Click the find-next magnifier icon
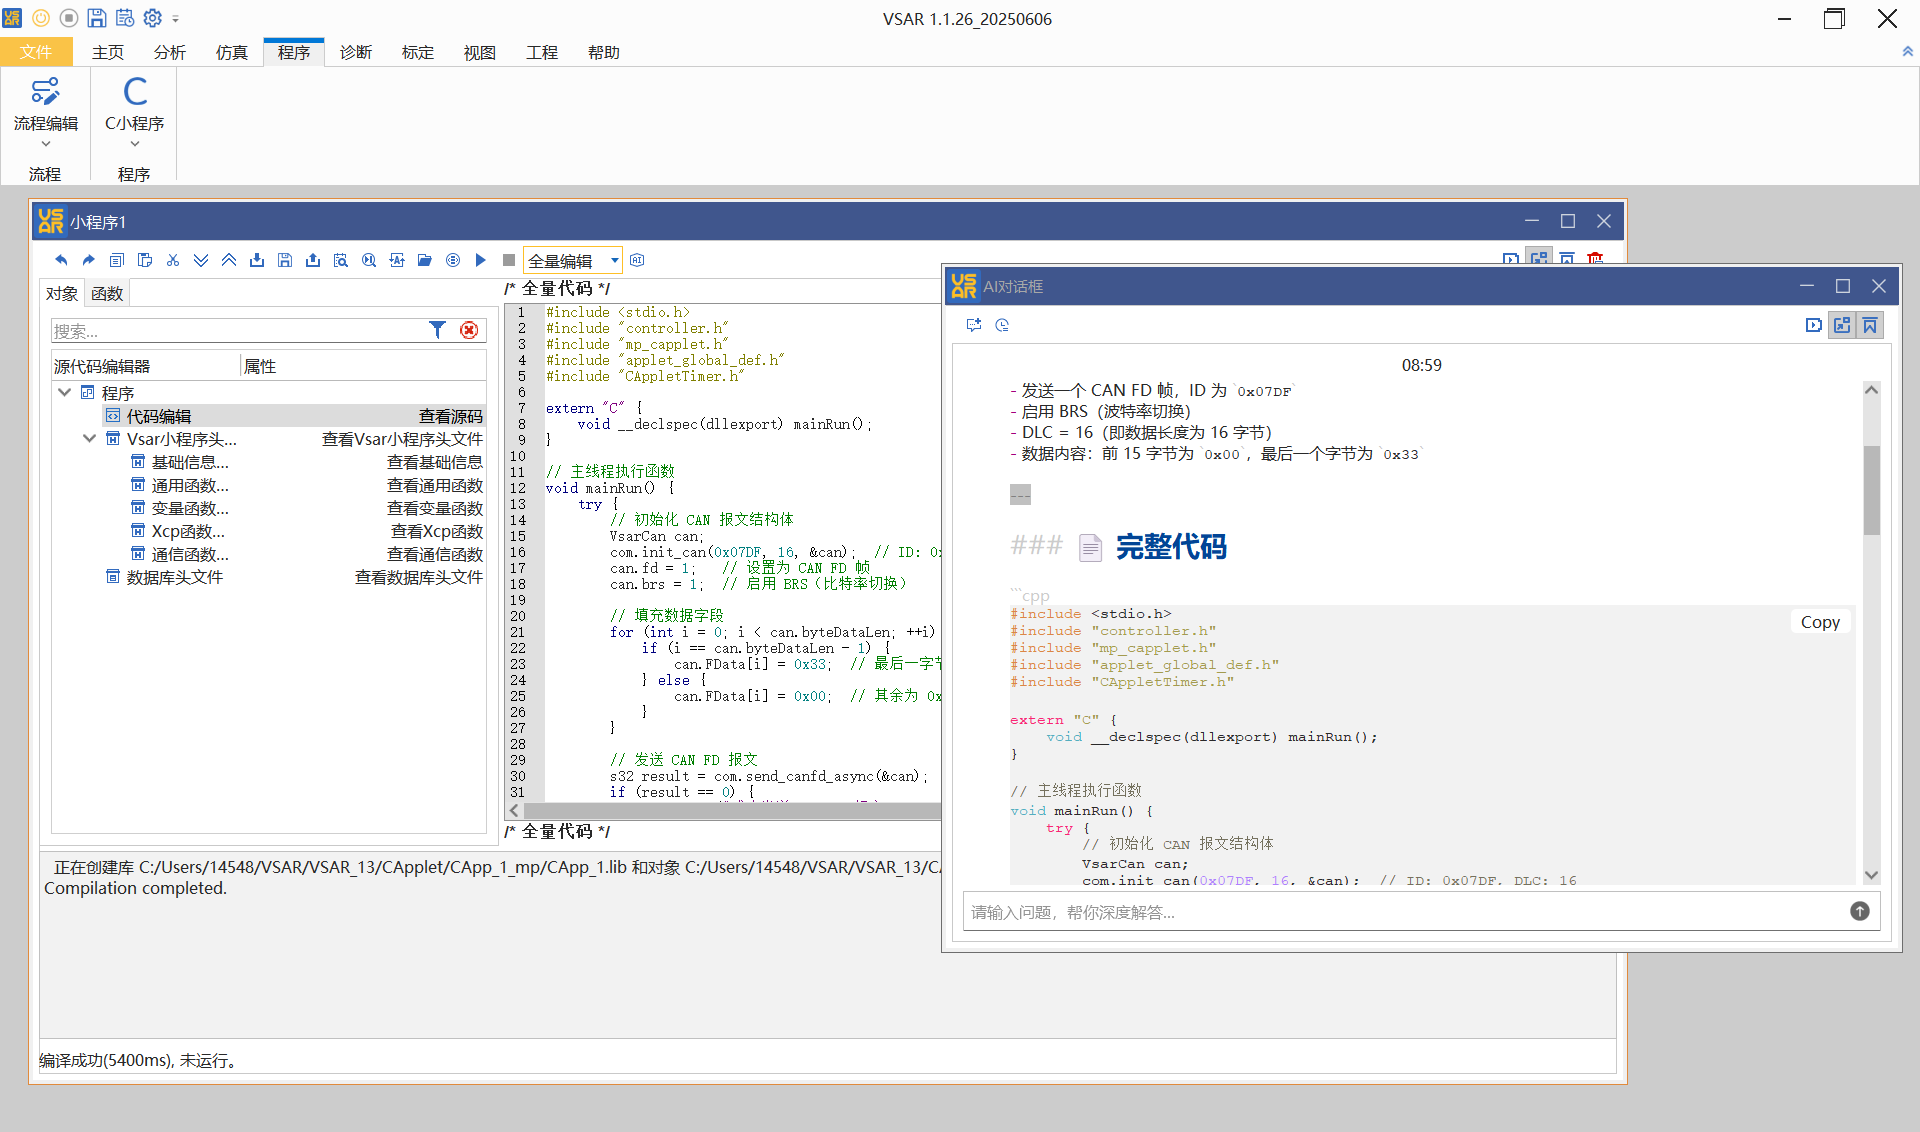Viewport: 1920px width, 1132px height. click(369, 260)
